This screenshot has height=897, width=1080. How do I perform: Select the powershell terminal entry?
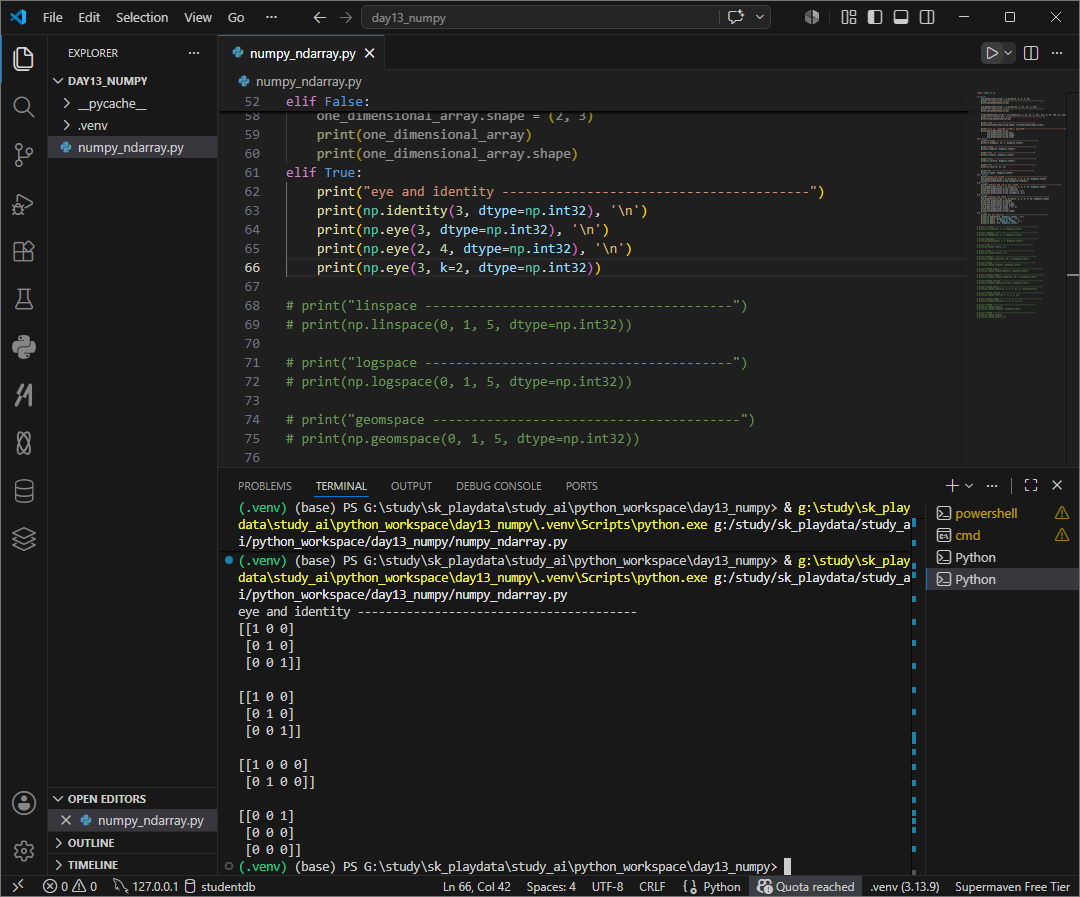click(x=1003, y=513)
